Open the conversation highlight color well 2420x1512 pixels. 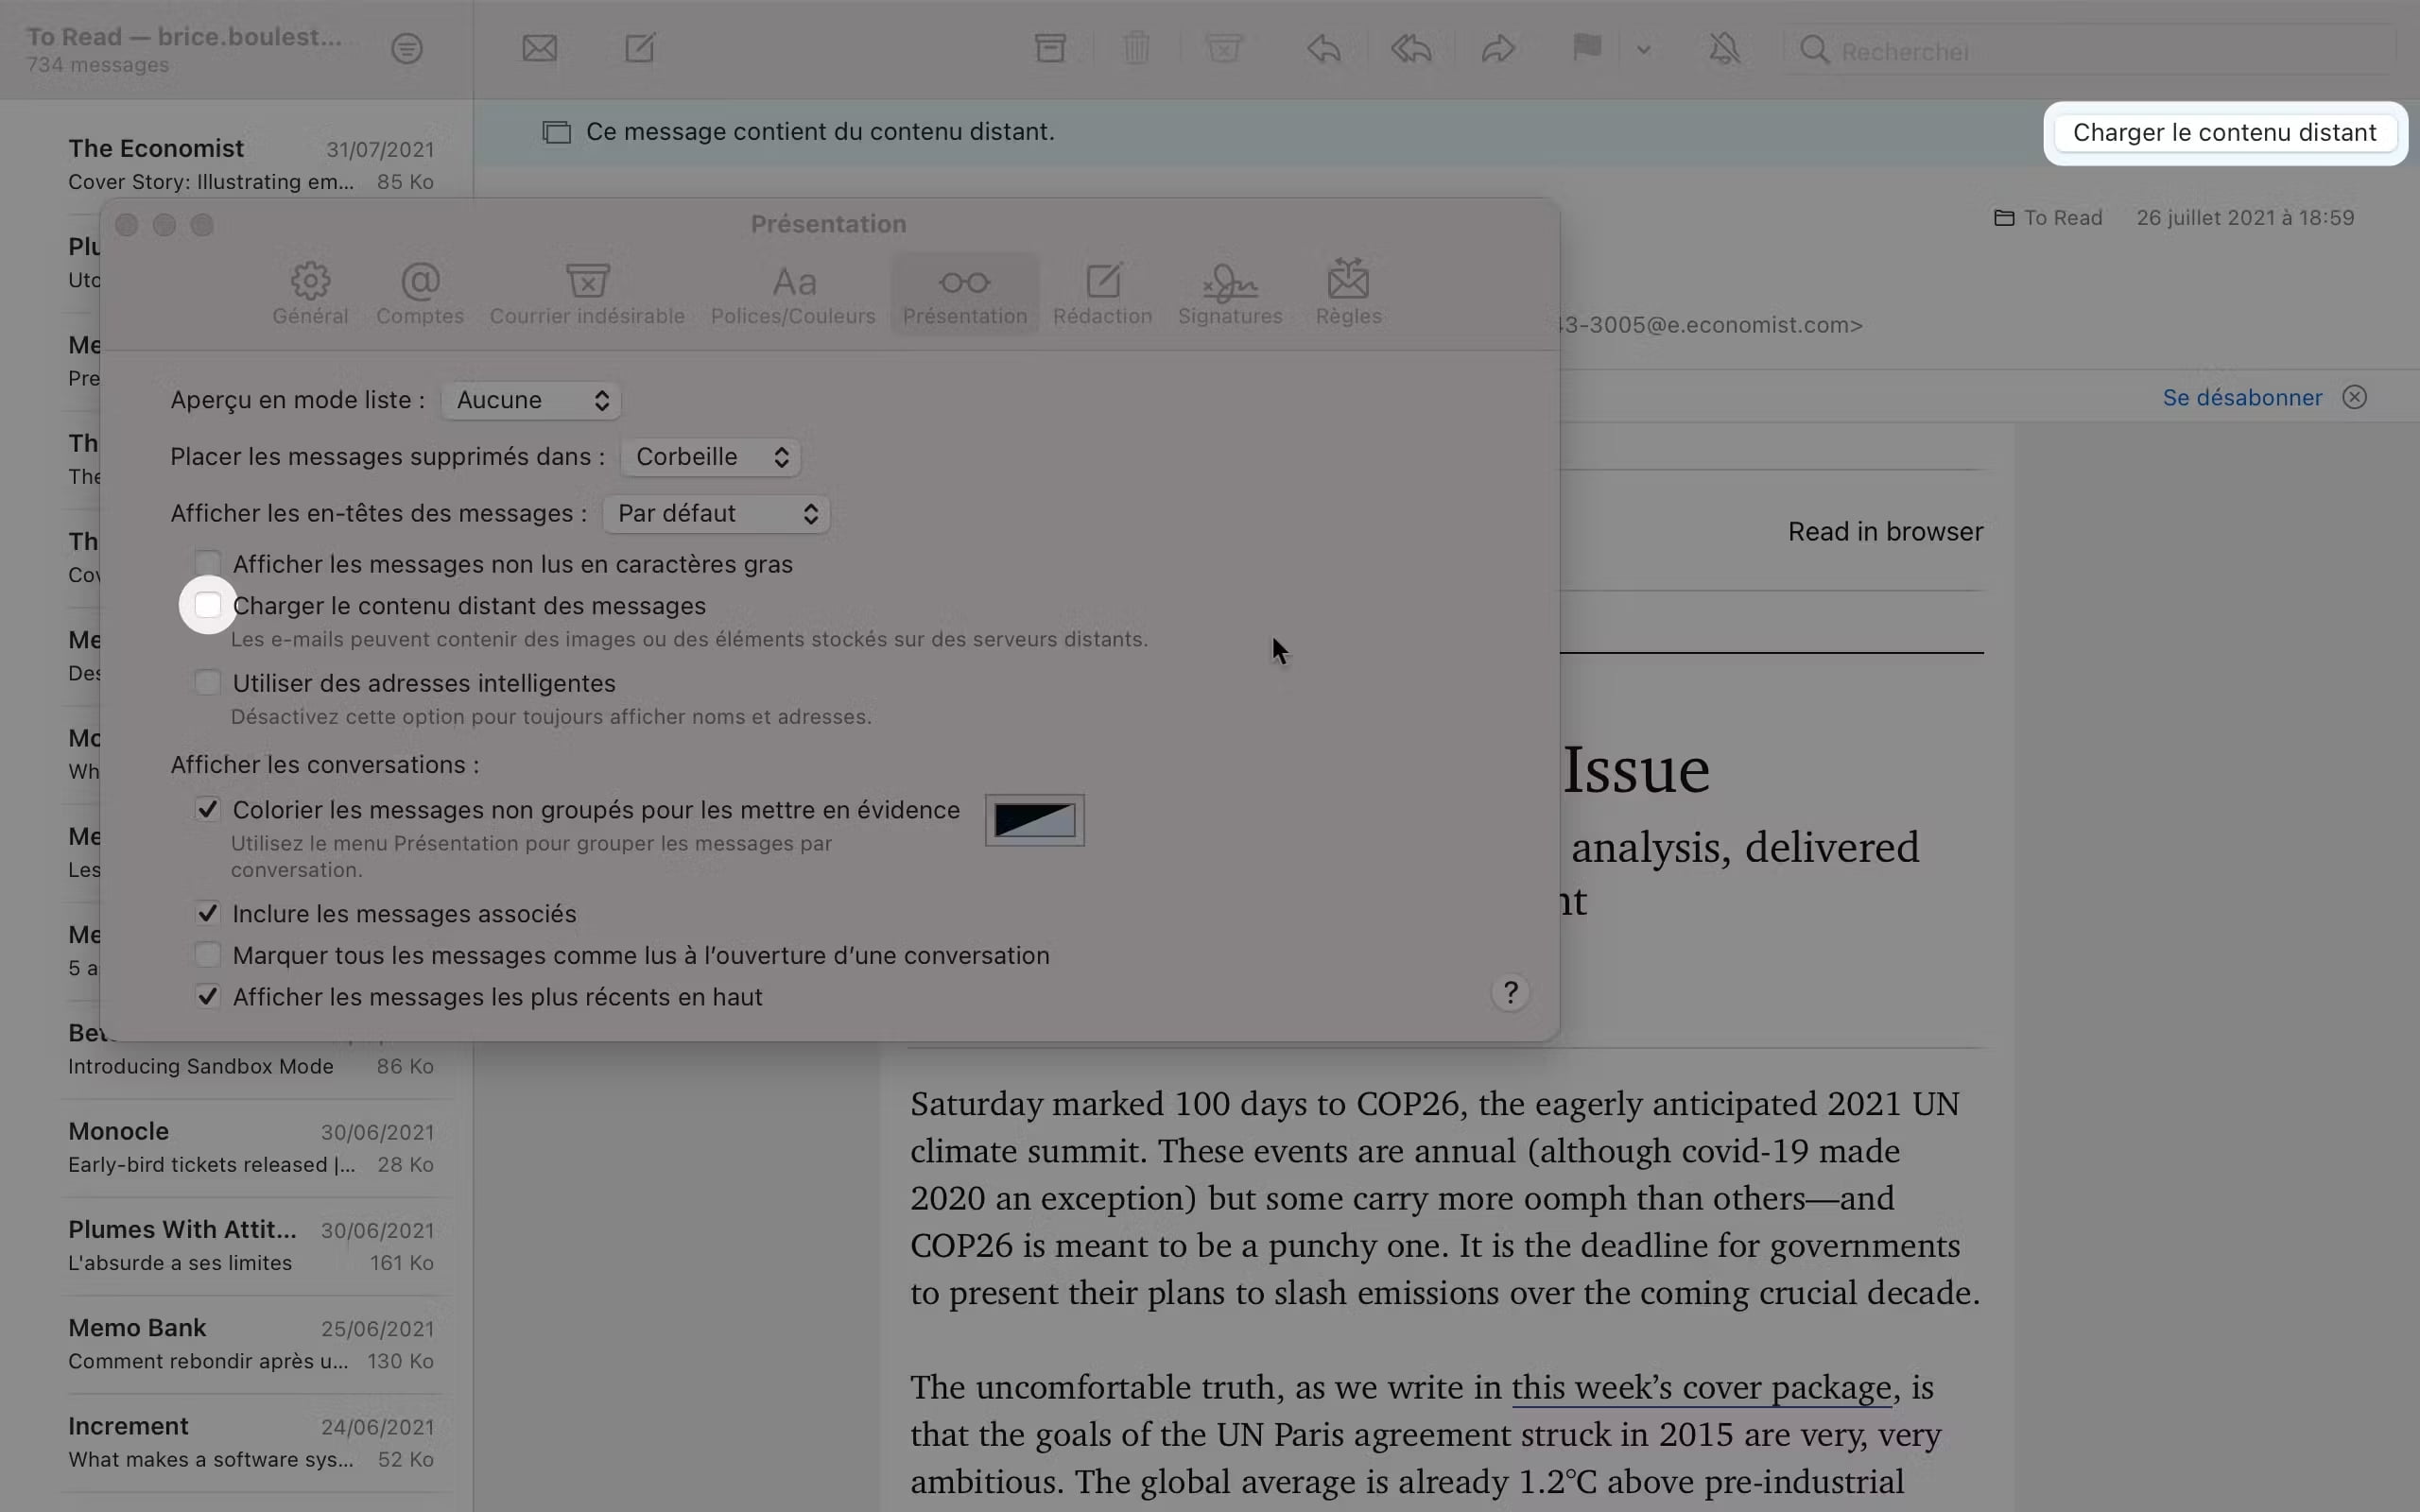[1035, 821]
